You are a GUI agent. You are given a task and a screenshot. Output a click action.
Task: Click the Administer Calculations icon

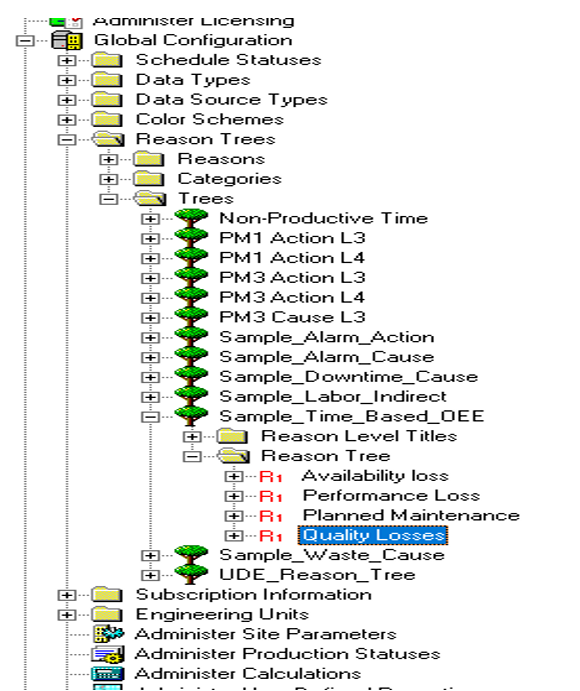(108, 674)
